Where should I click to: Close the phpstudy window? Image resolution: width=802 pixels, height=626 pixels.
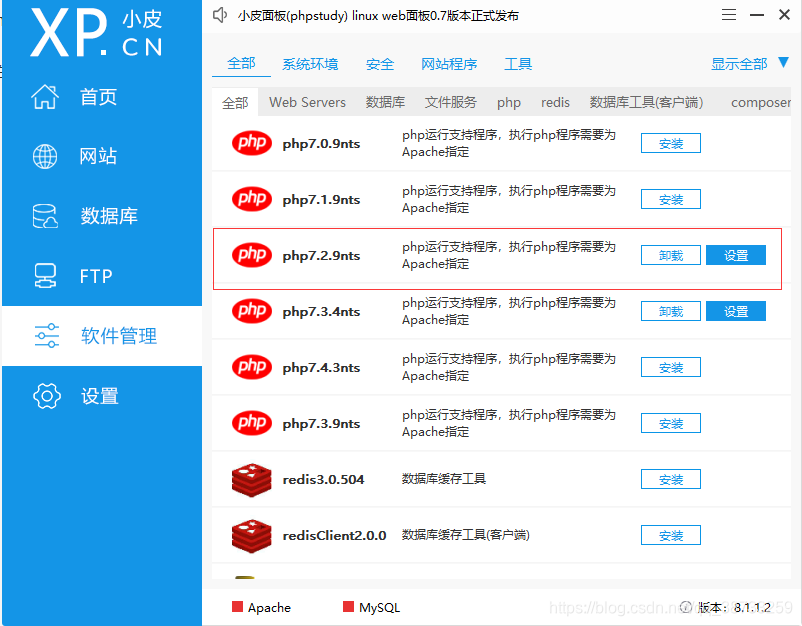click(785, 14)
